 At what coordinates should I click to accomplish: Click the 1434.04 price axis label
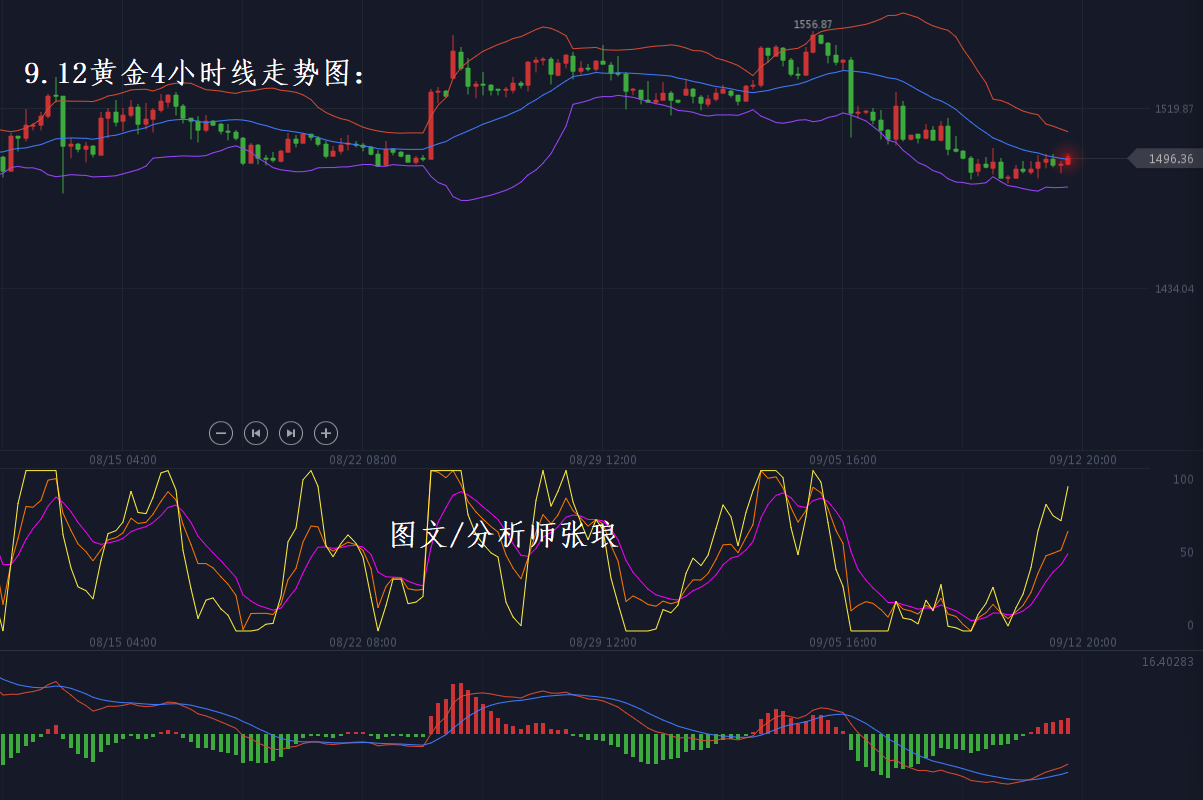[1174, 289]
